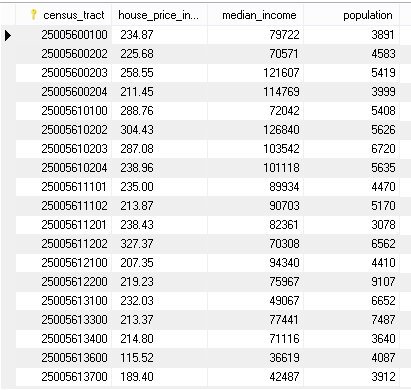Screen dimensions: 411x390
Task: Click the population value 3891
Action: [x=383, y=35]
